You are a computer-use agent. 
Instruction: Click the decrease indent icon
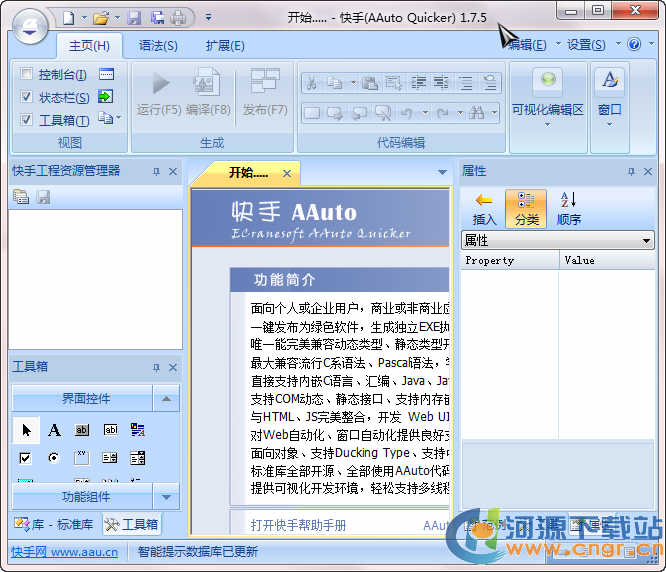click(441, 83)
